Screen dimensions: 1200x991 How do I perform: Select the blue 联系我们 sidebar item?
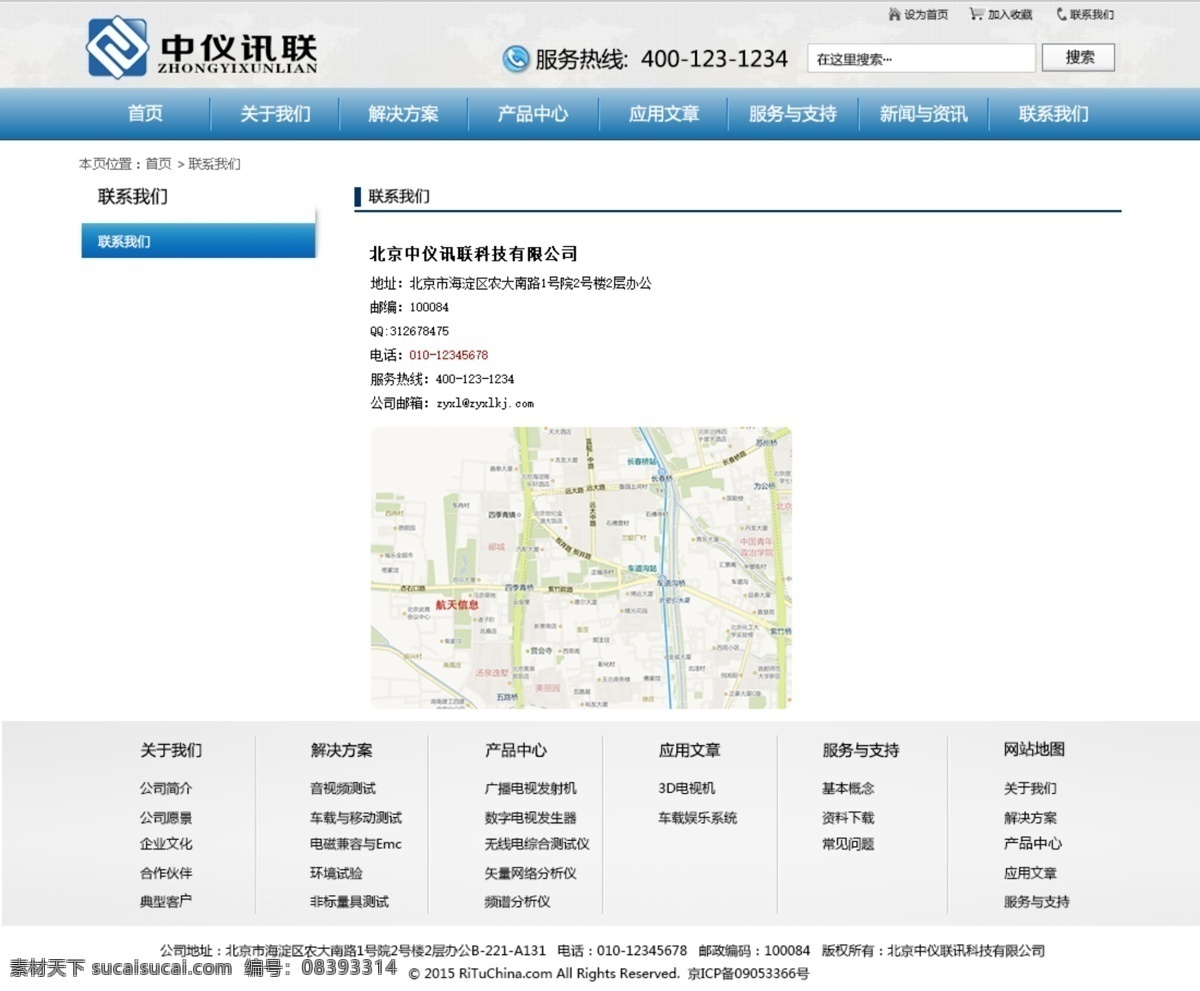pyautogui.click(x=198, y=241)
